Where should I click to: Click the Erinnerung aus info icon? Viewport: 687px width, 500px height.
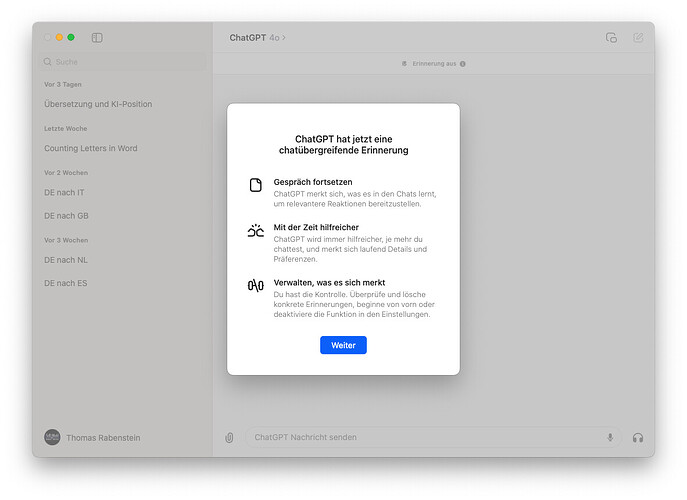click(463, 64)
